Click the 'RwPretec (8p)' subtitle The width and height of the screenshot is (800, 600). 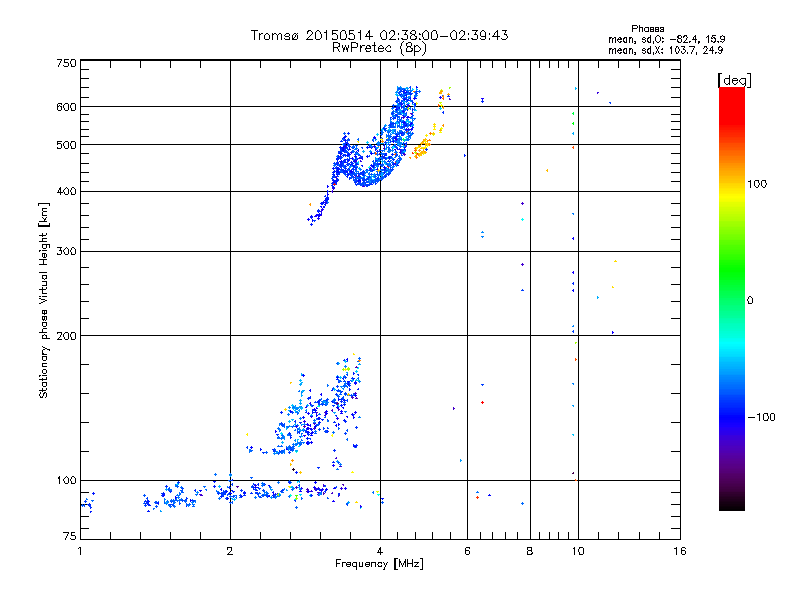(379, 48)
